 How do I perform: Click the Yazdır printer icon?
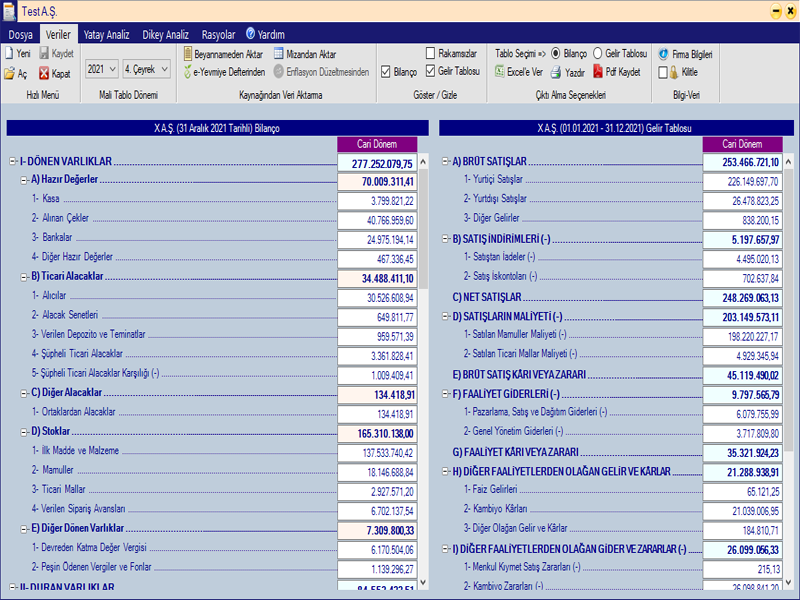(556, 72)
